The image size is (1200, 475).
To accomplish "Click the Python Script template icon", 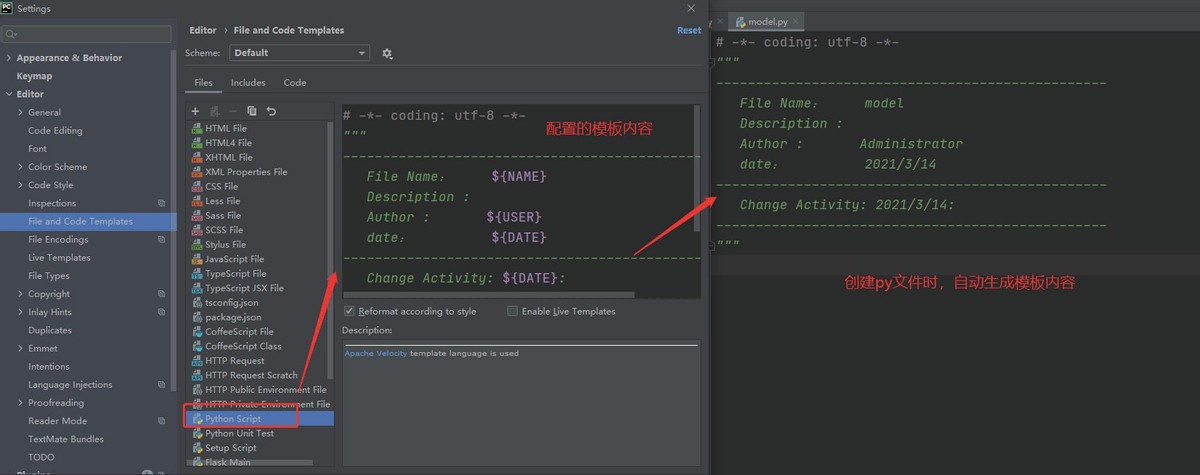I will coord(197,419).
